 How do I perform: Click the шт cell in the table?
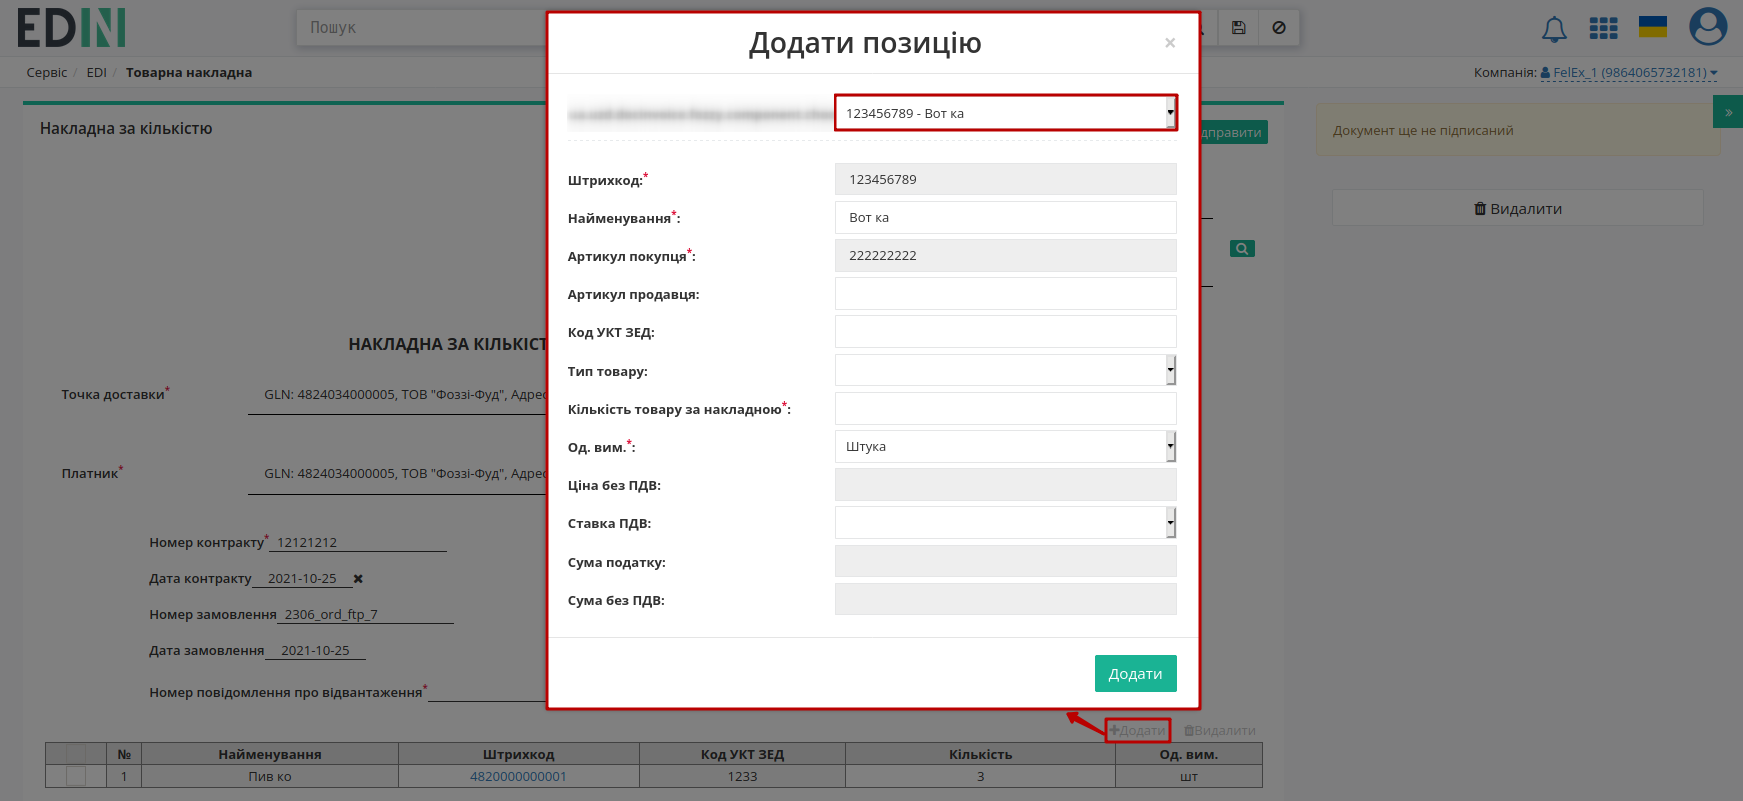(1188, 776)
